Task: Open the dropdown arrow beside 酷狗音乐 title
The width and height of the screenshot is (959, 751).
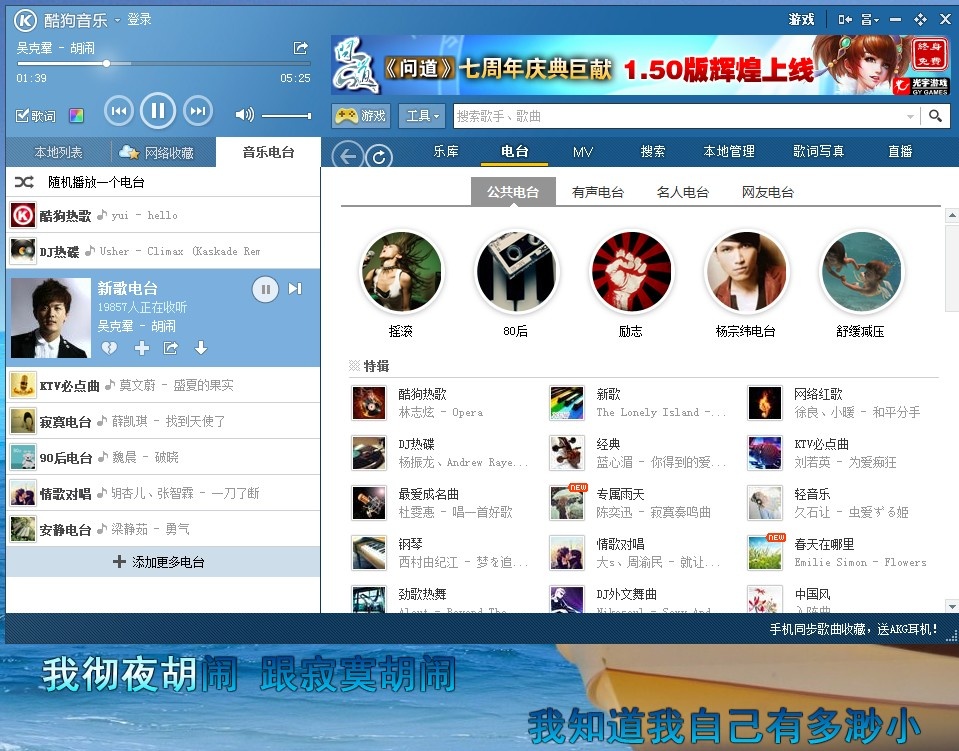Action: (x=118, y=20)
